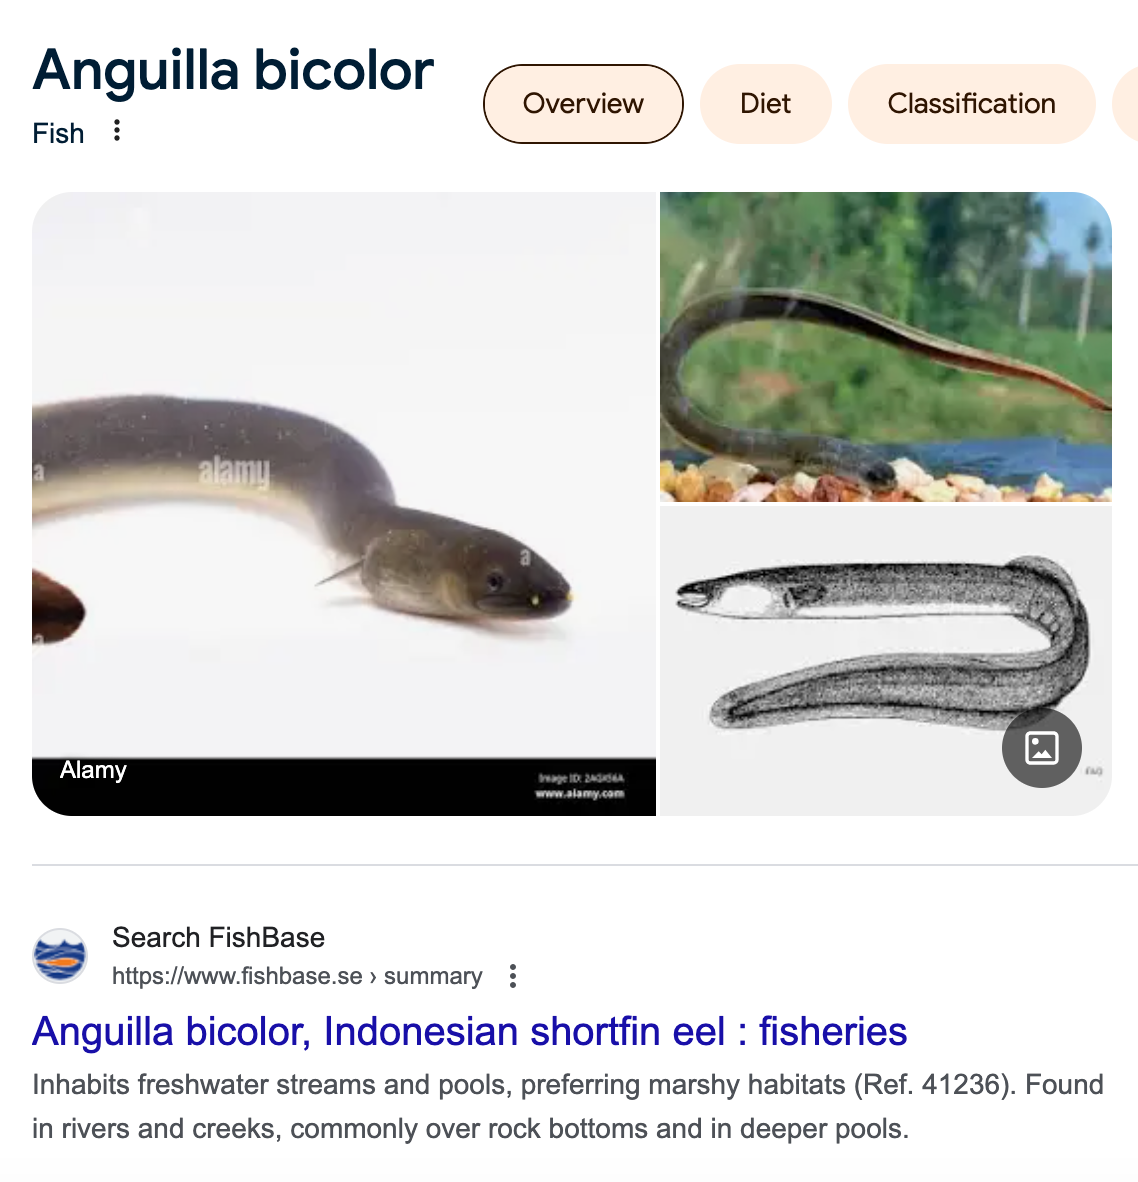Click the www.alamy.com watermark caption
1138x1182 pixels.
[x=580, y=793]
